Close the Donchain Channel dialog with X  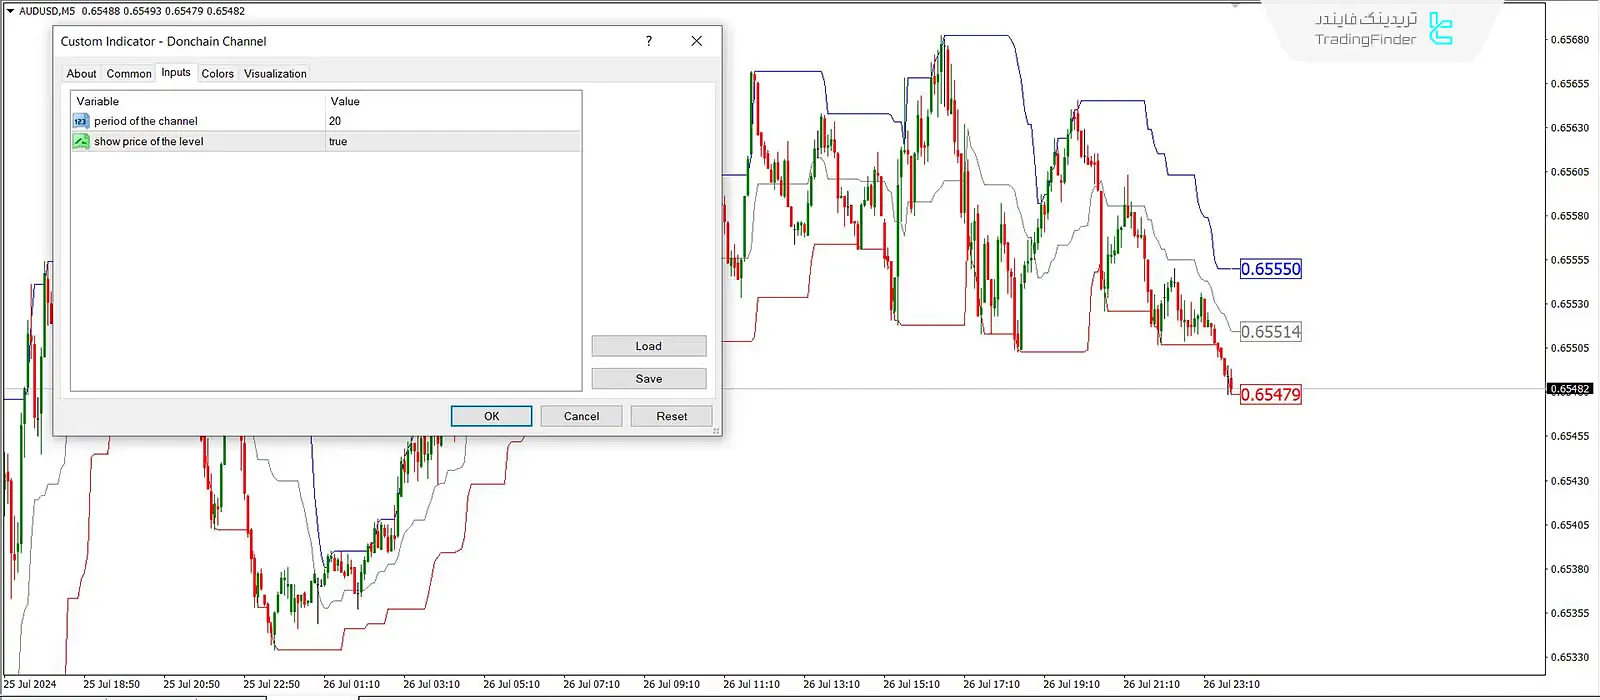pos(697,41)
